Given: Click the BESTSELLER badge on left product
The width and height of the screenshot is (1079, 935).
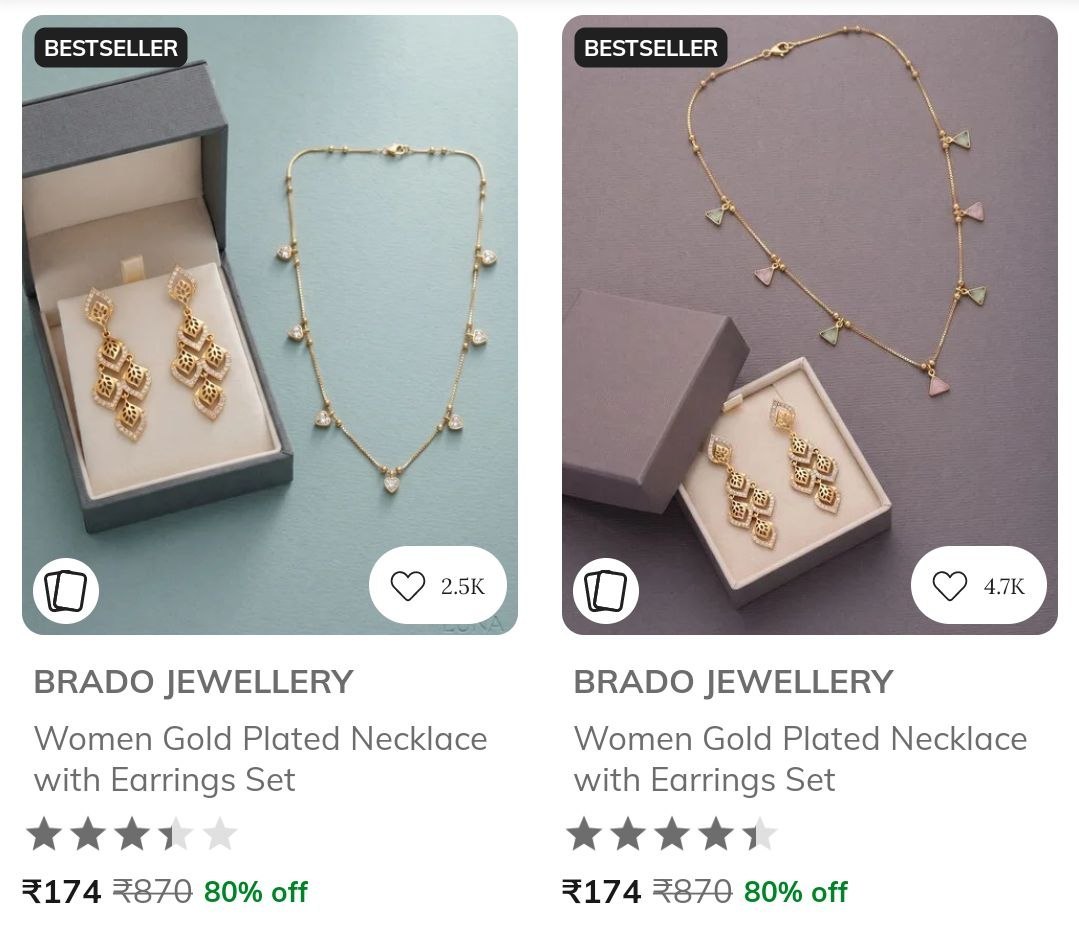Looking at the screenshot, I should point(111,47).
